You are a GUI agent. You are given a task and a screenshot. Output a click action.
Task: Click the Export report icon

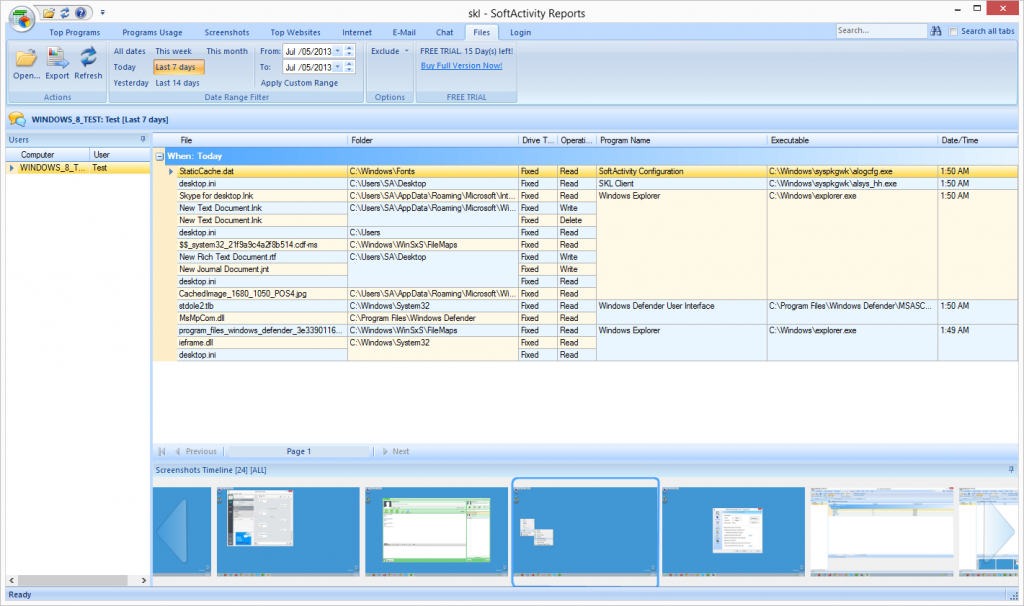(x=57, y=59)
